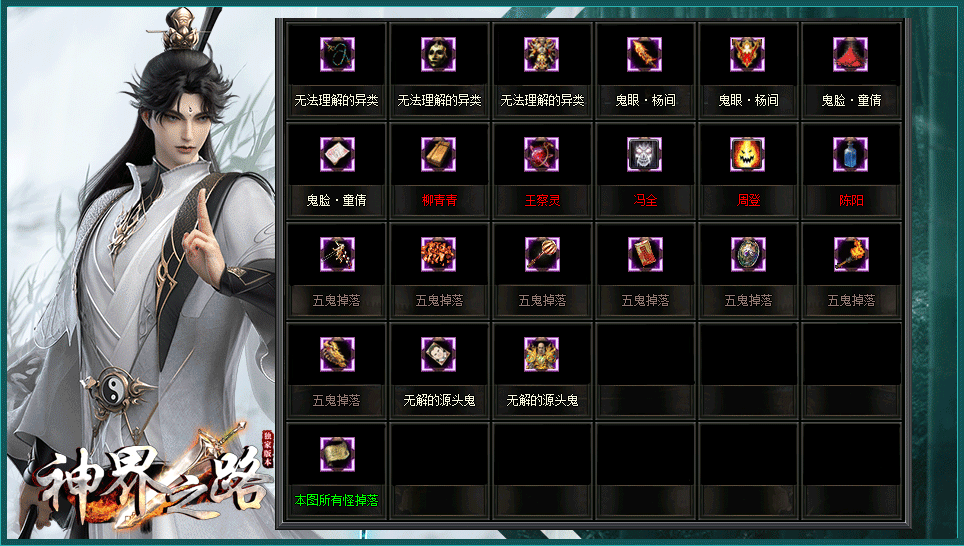Select the golden bag icon above 柳青青
Image resolution: width=964 pixels, height=546 pixels.
click(438, 154)
